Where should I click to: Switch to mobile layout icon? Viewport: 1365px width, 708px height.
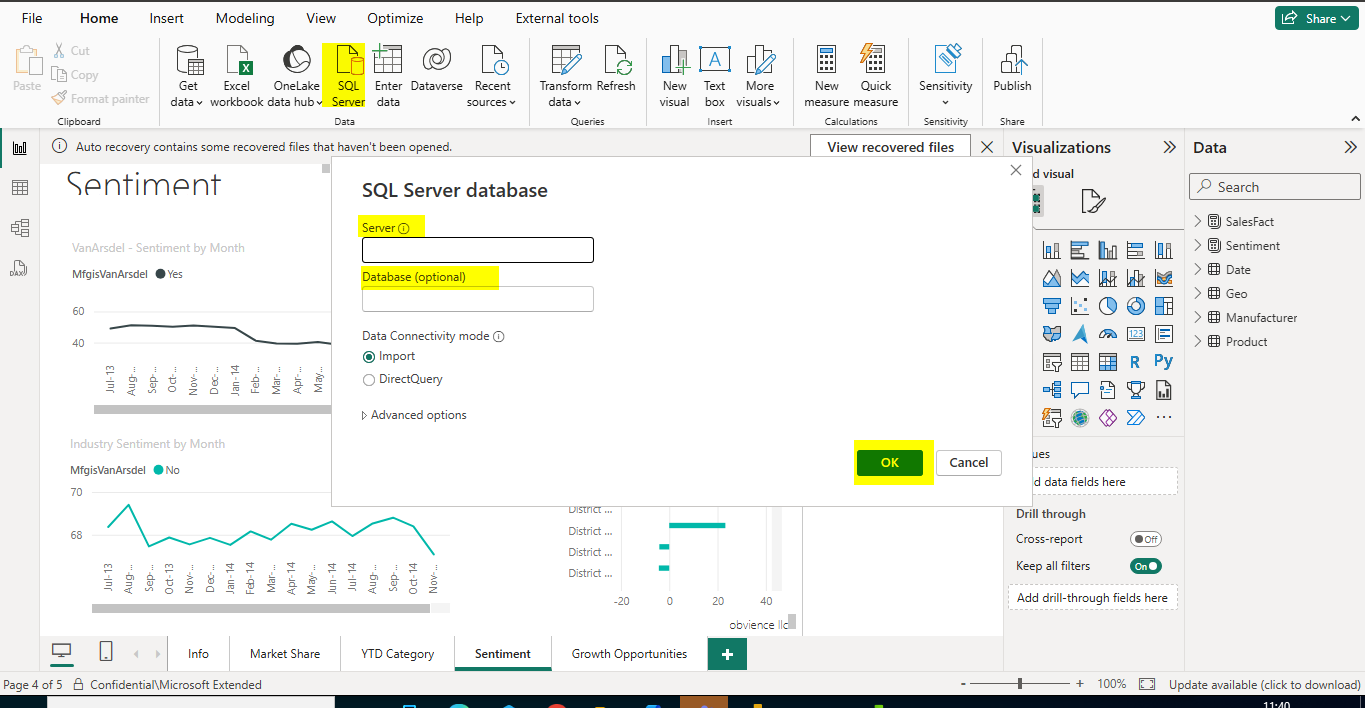(x=106, y=652)
